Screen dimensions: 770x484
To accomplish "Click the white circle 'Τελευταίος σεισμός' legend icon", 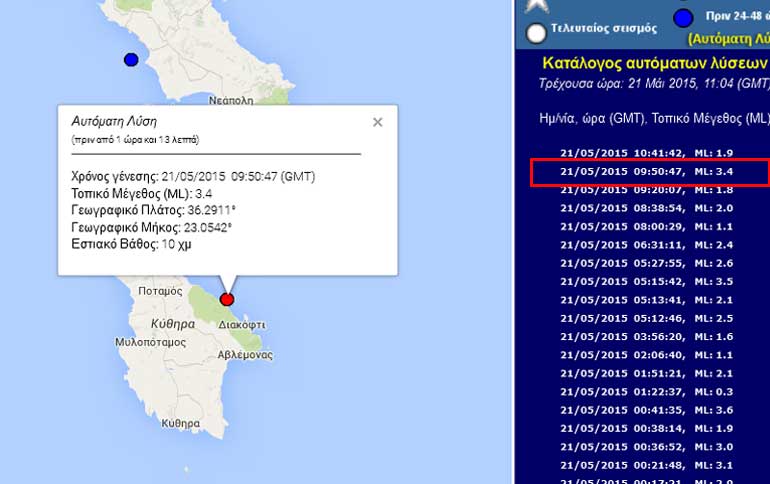I will tap(537, 33).
